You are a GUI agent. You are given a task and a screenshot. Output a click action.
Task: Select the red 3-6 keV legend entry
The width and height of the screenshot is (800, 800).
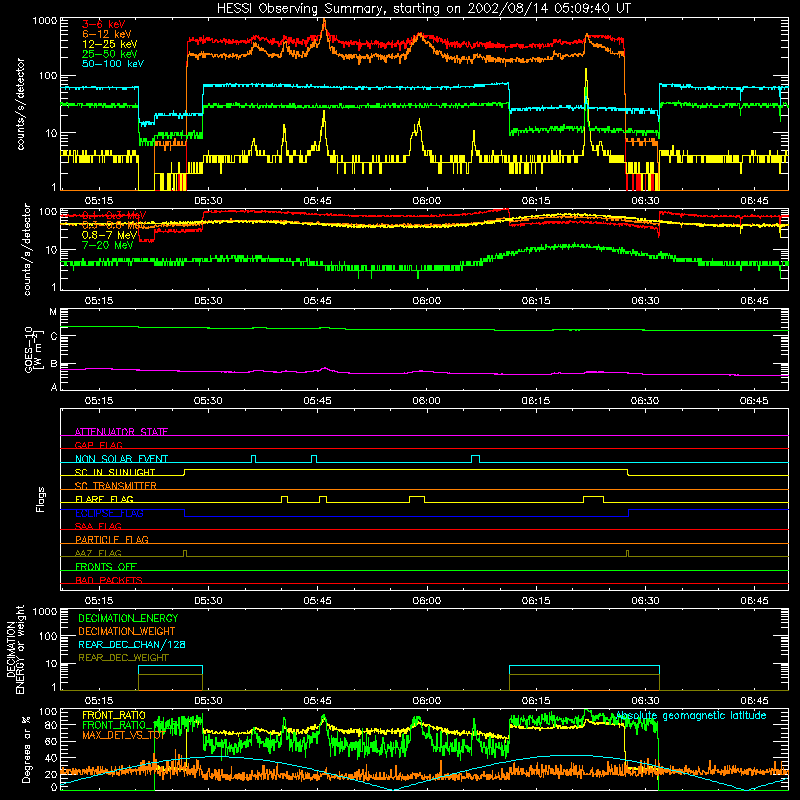click(104, 24)
